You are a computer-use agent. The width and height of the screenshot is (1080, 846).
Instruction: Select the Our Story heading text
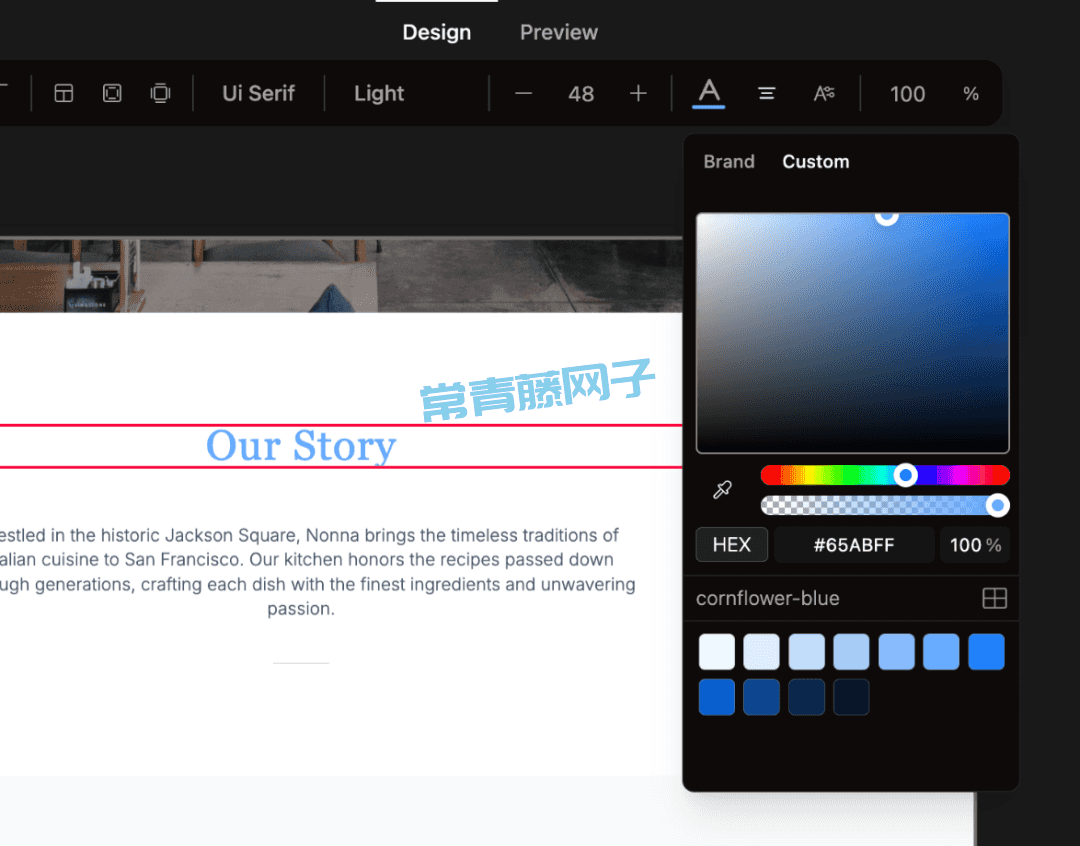(x=301, y=446)
